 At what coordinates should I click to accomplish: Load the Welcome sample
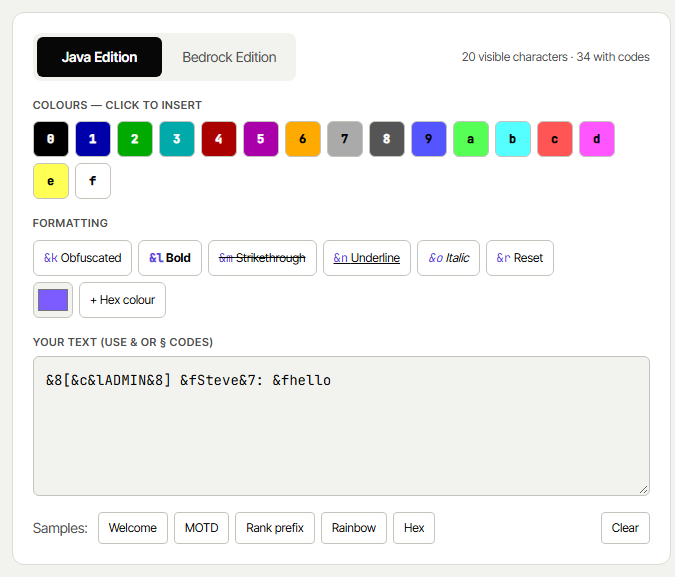[x=133, y=528]
